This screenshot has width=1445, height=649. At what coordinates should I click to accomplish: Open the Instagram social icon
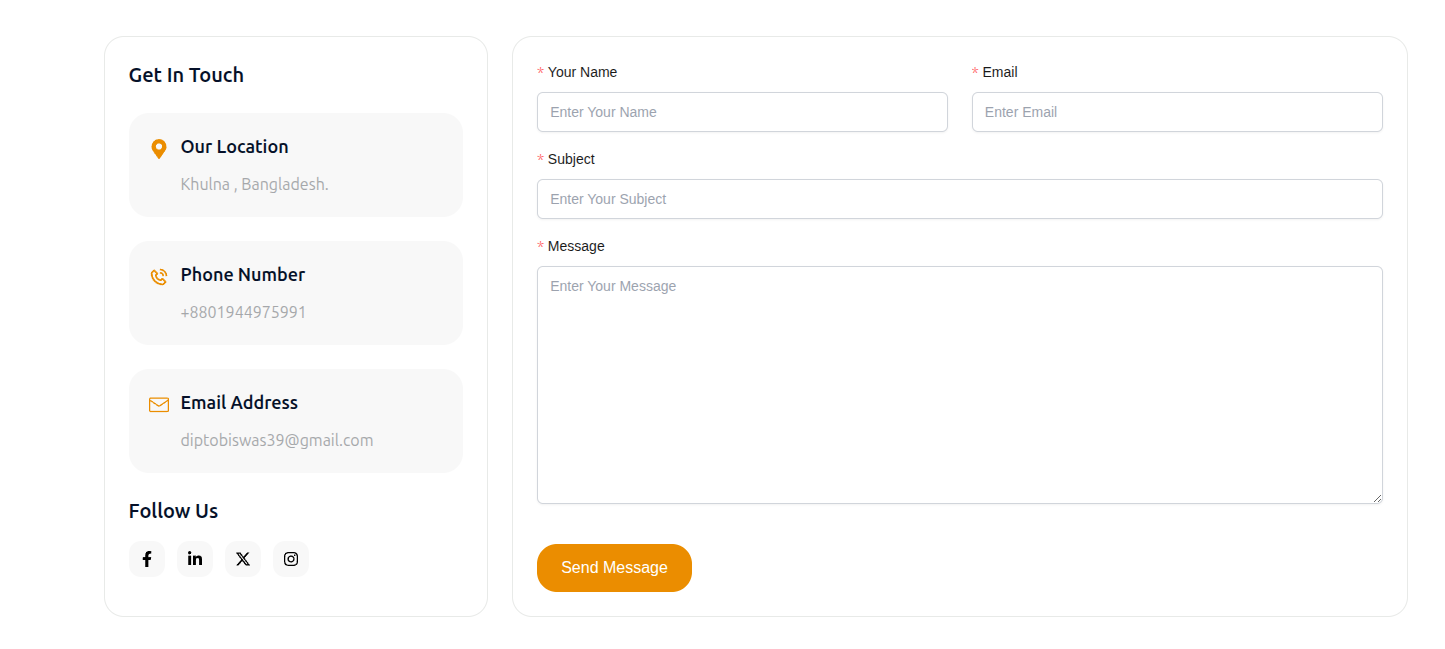(x=291, y=559)
